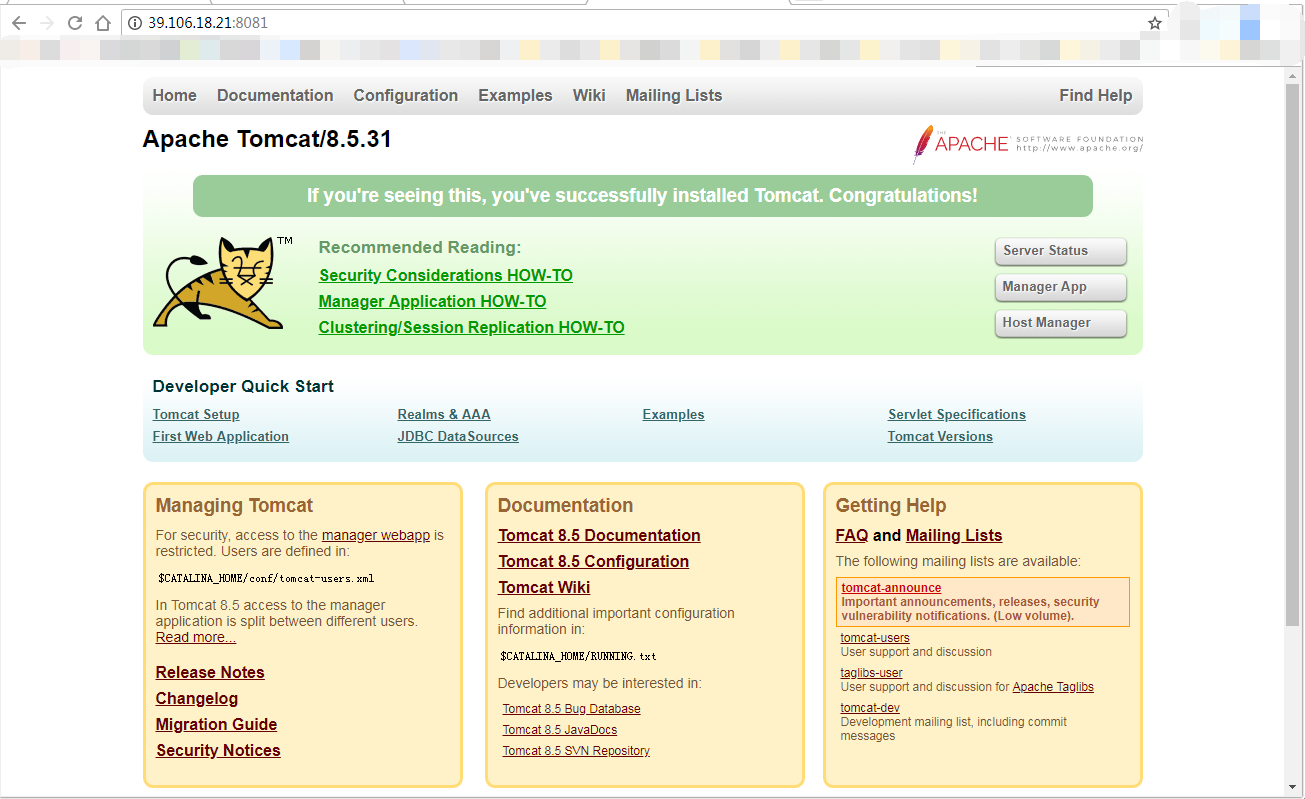Open the Home menu item
The height and width of the screenshot is (799, 1305).
coord(174,96)
